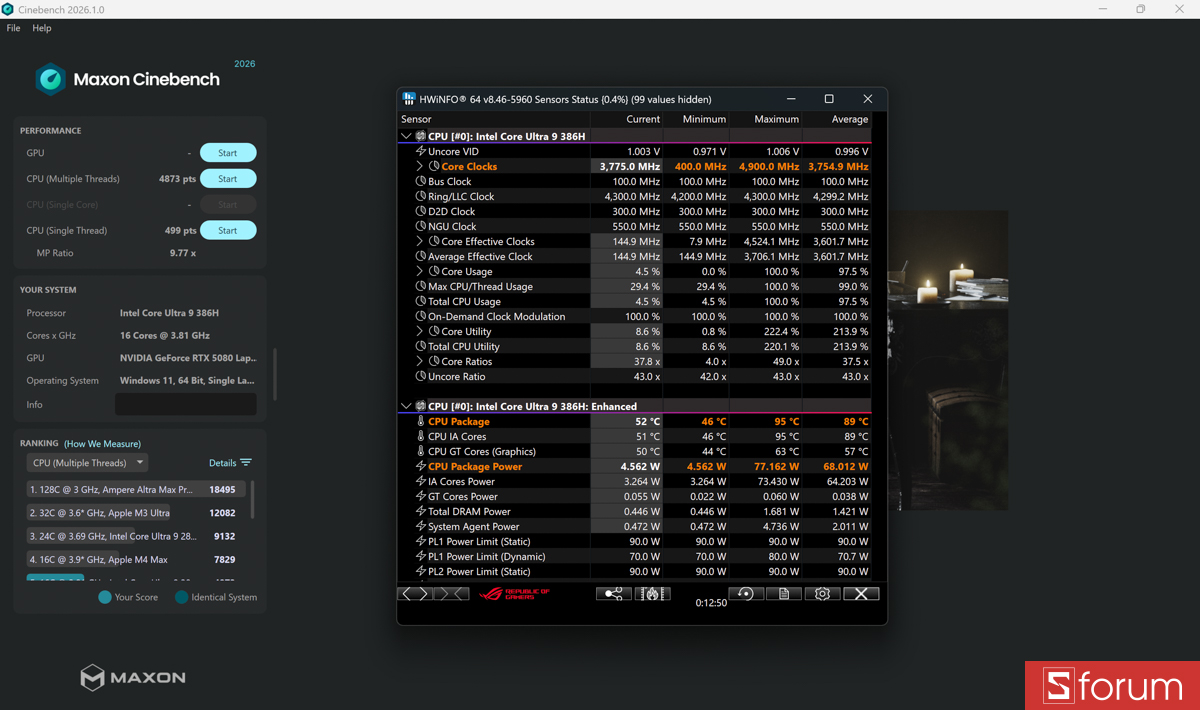Click the lightning icon beside CPU Package Power
Image resolution: width=1200 pixels, height=710 pixels.
click(420, 466)
